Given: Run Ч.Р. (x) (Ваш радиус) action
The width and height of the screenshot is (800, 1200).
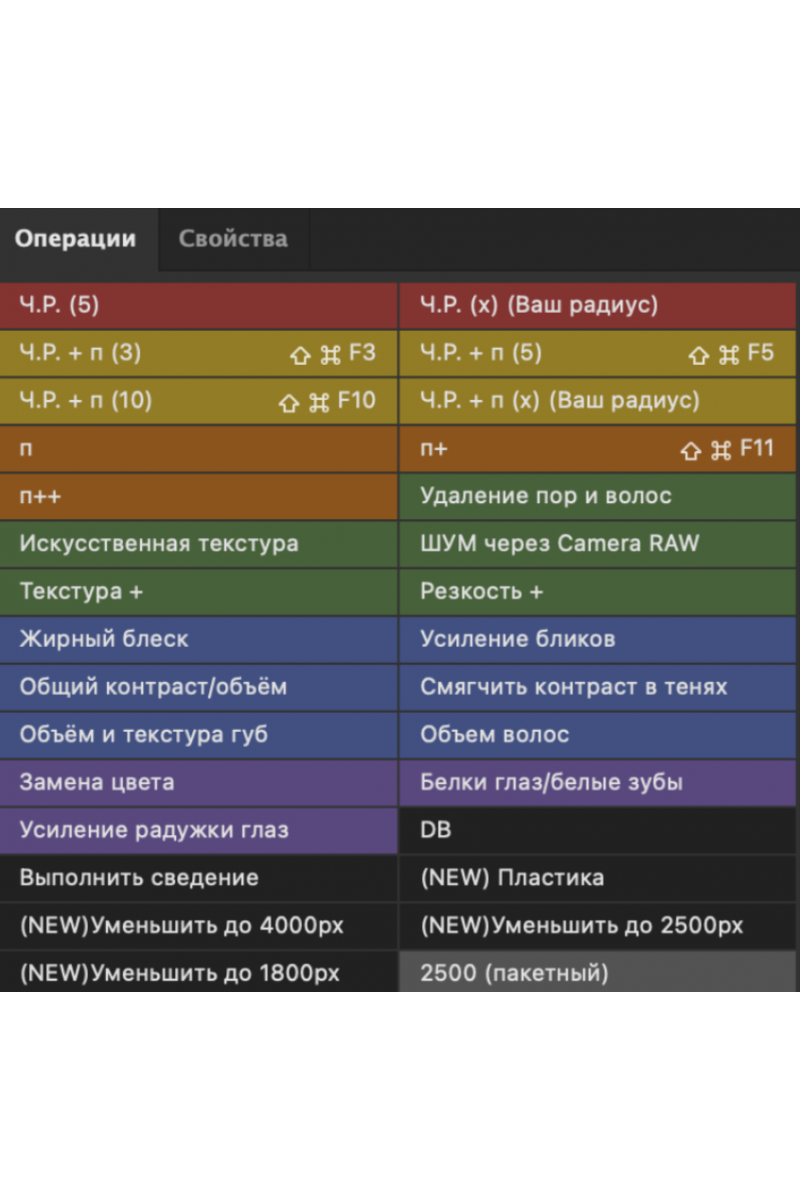Looking at the screenshot, I should pyautogui.click(x=597, y=305).
